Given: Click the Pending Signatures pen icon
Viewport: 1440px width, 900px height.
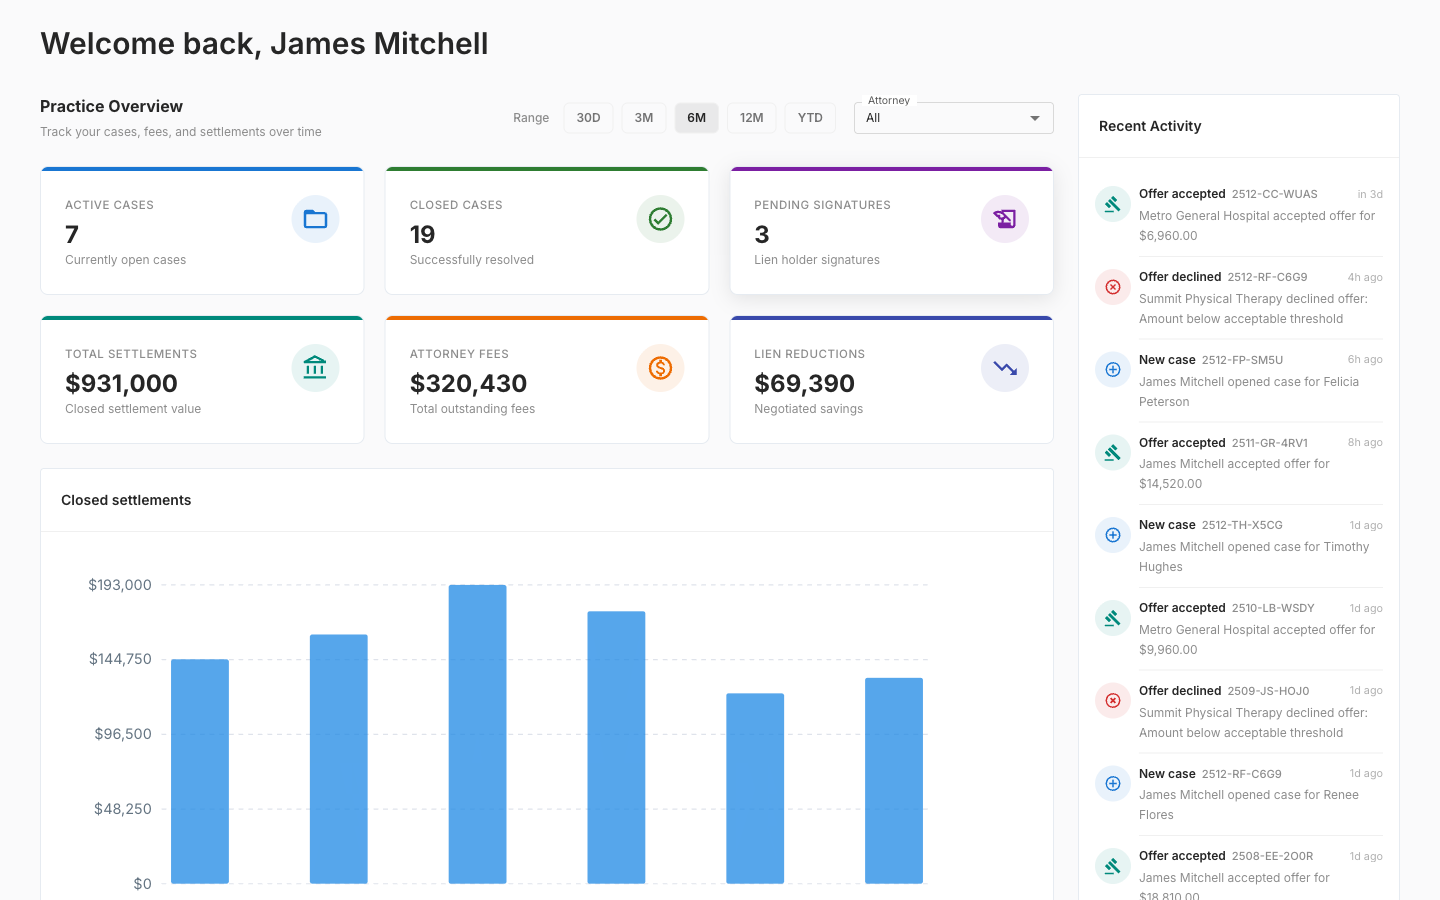Looking at the screenshot, I should click(x=1004, y=218).
